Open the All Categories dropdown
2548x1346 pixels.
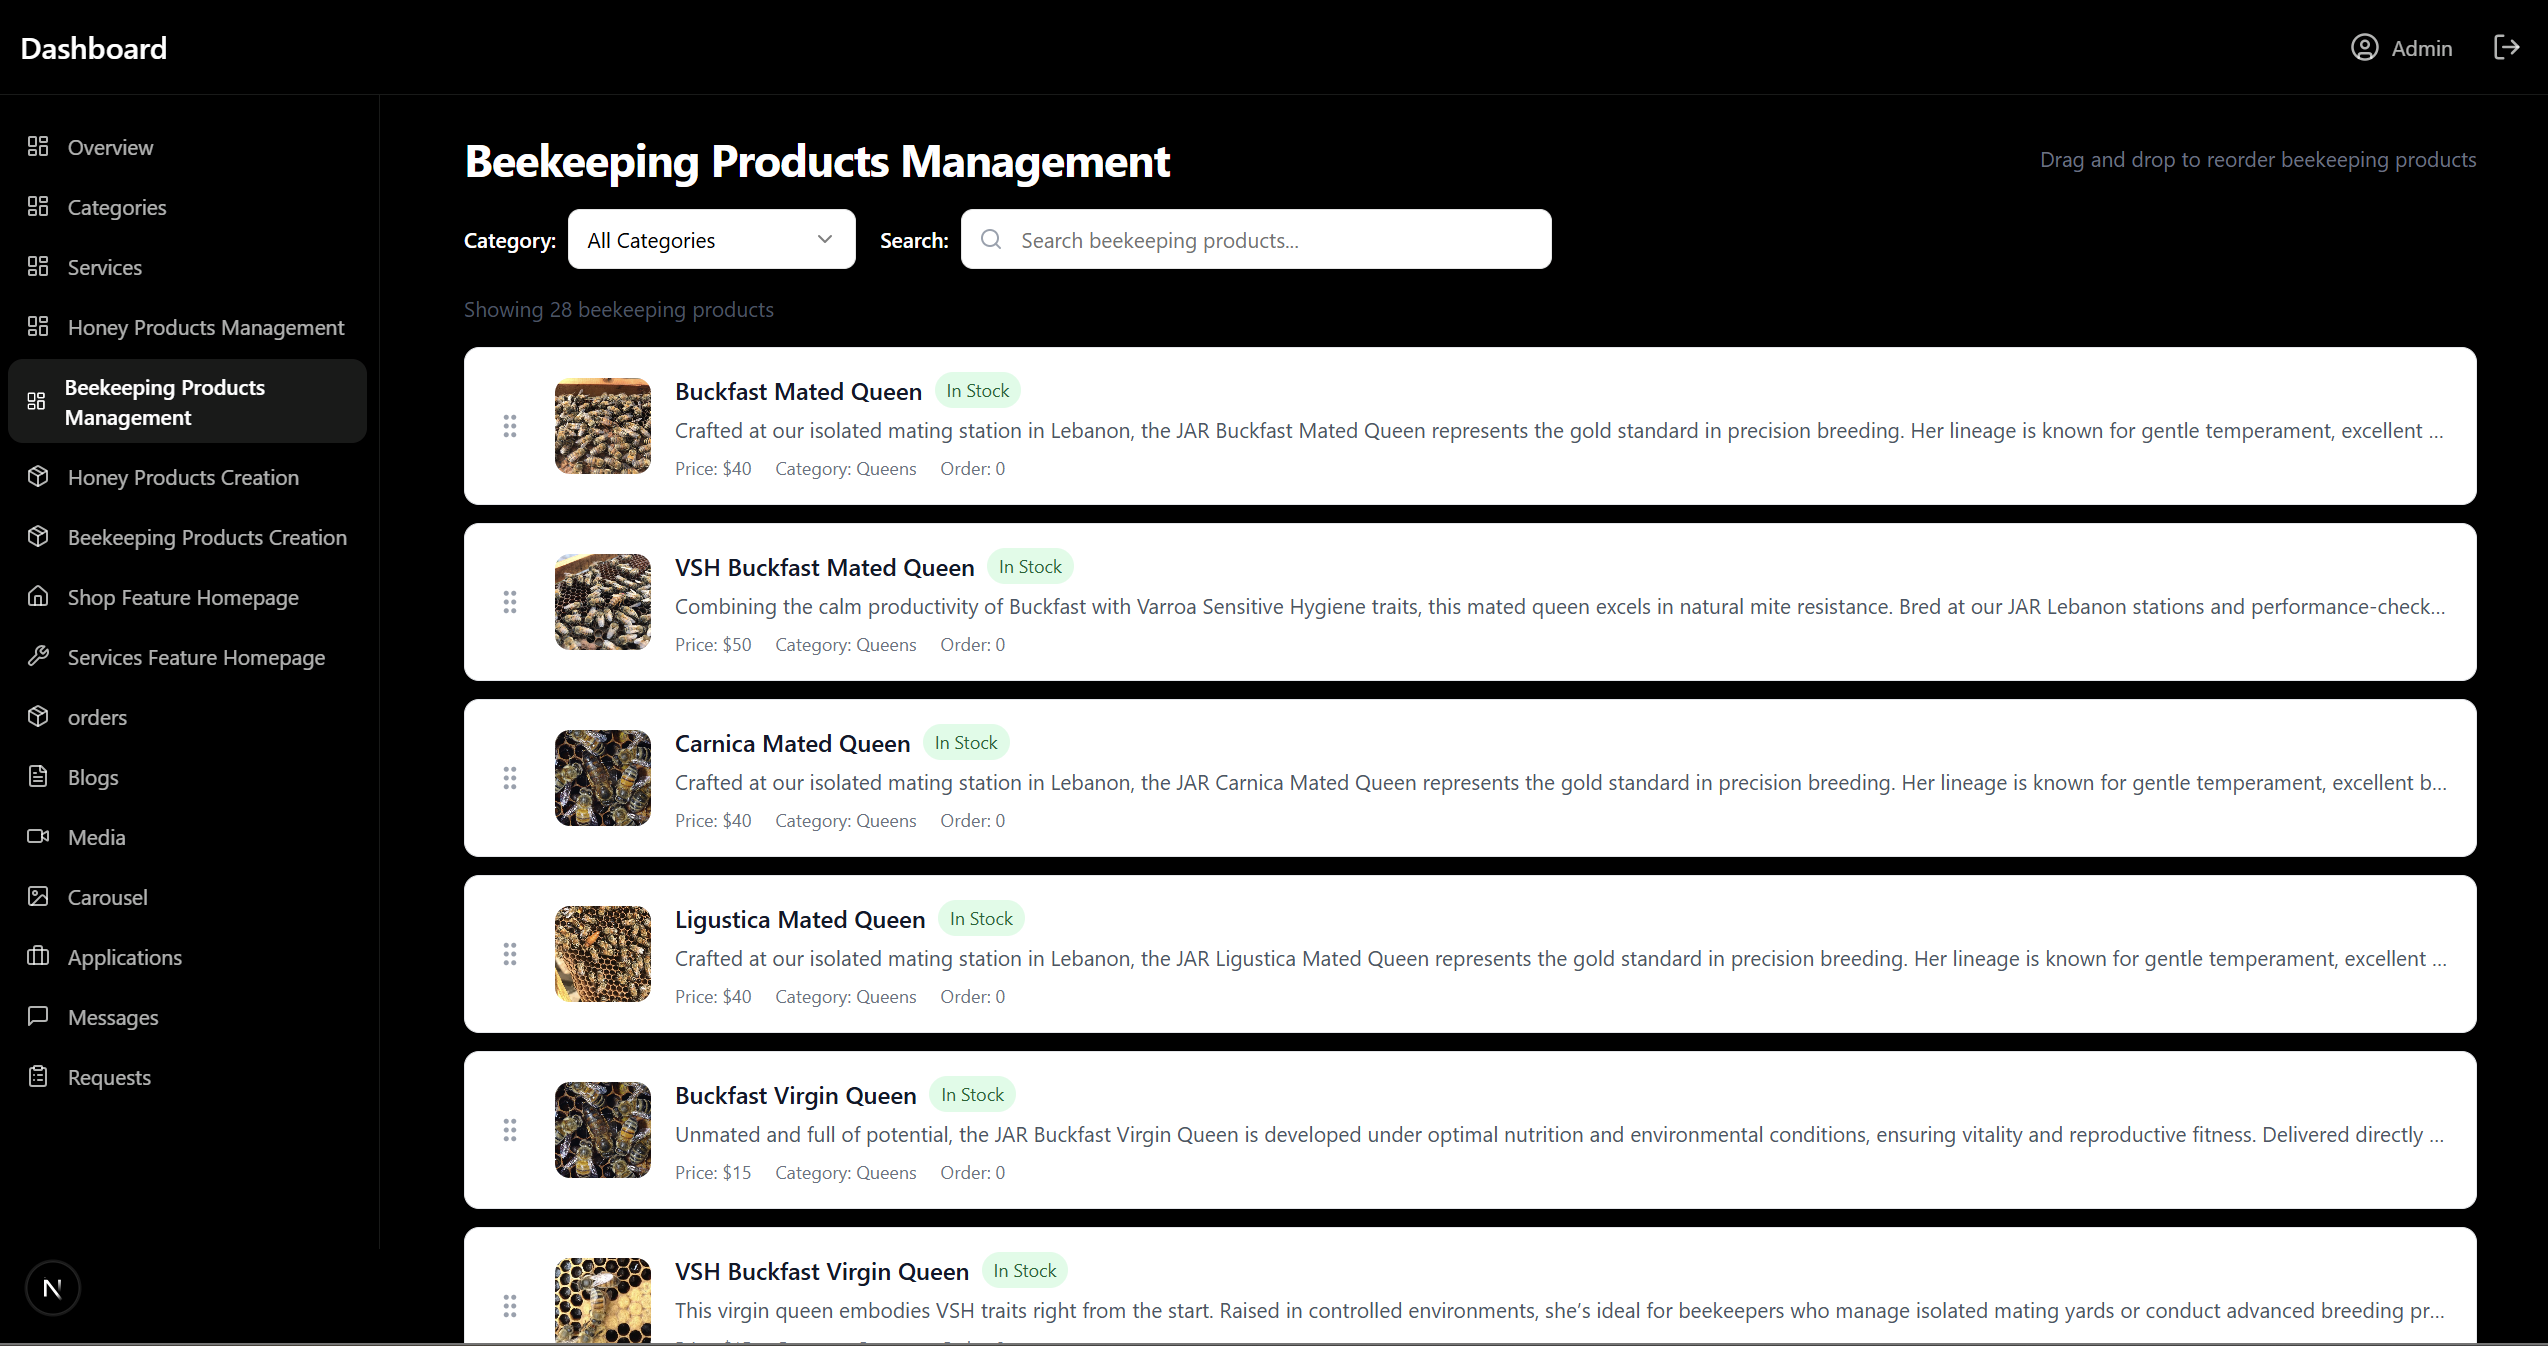tap(711, 240)
